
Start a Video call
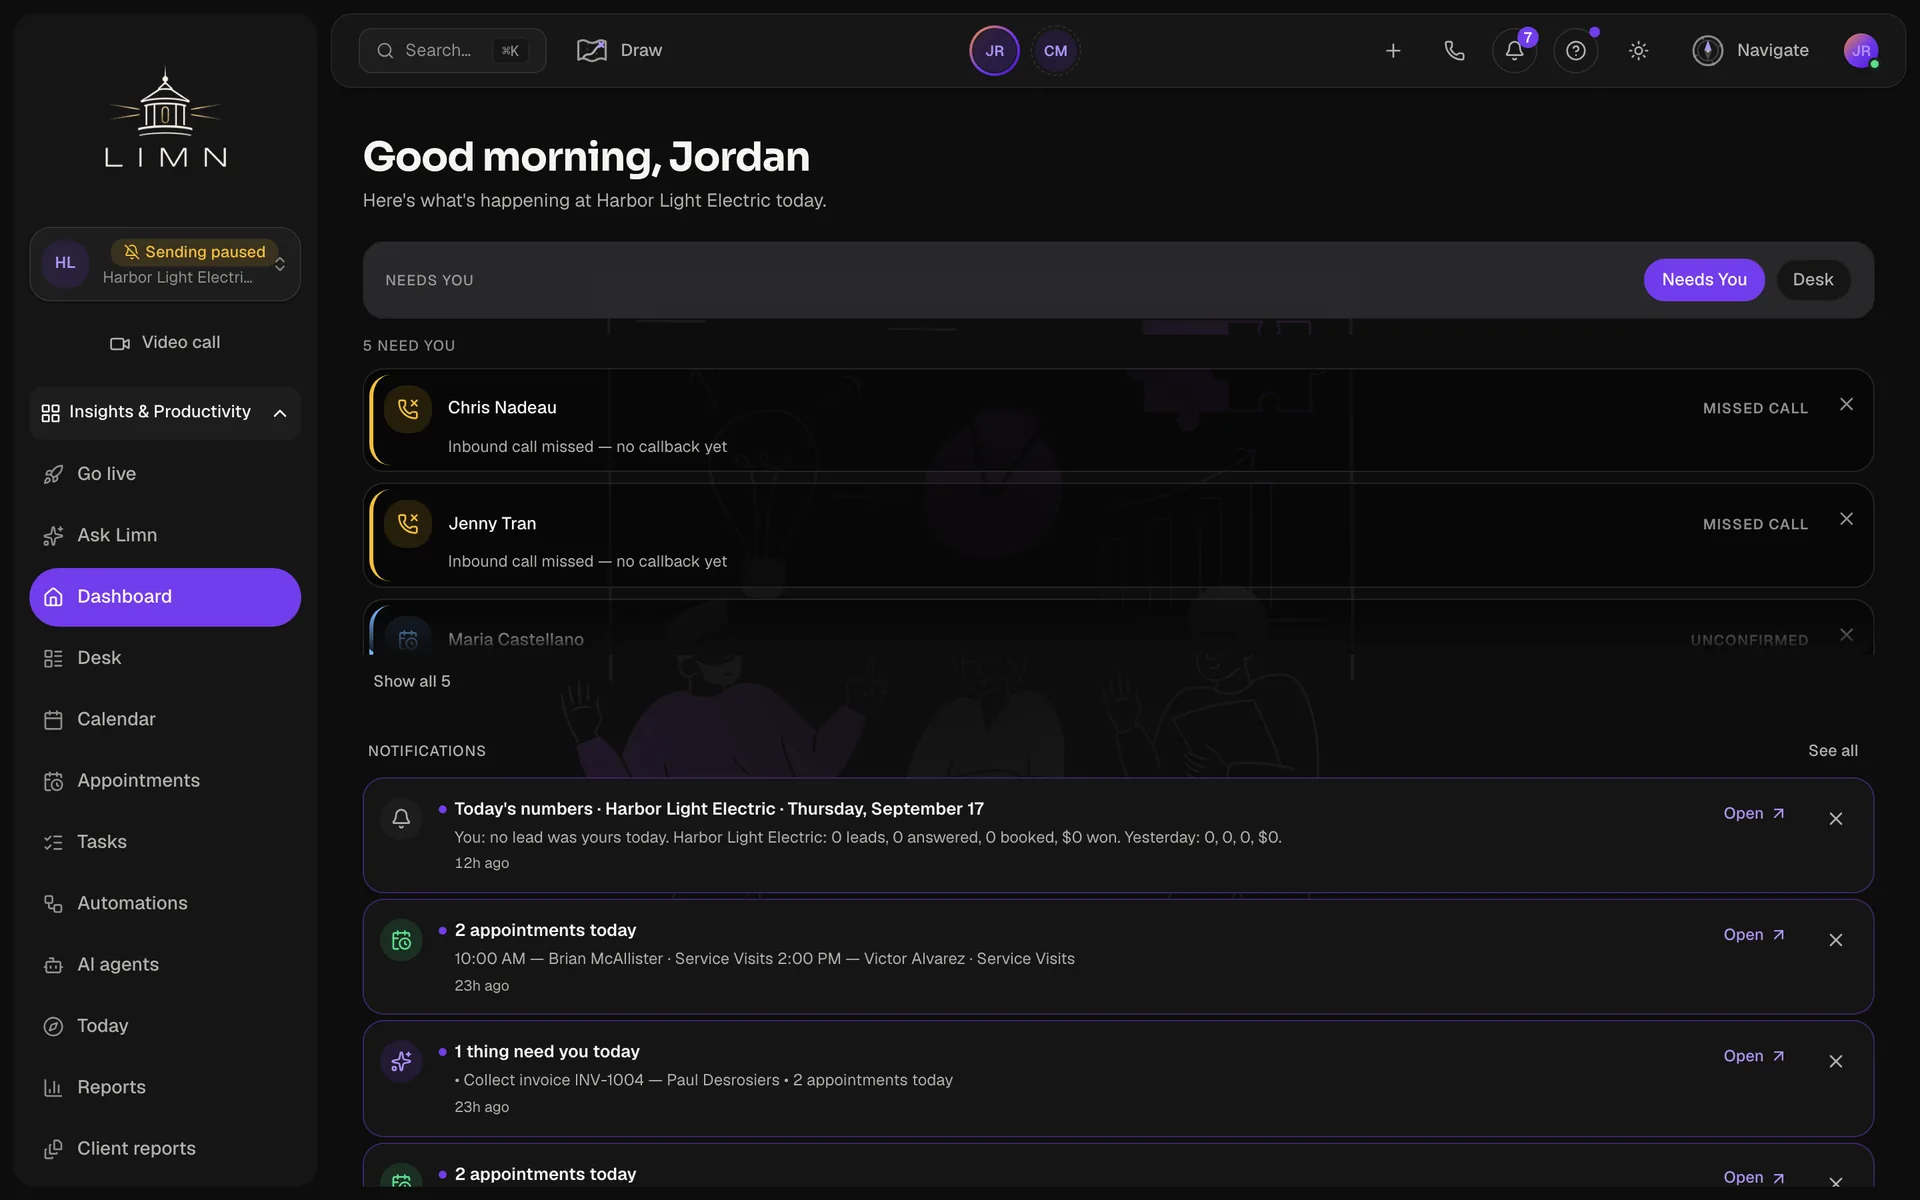[165, 343]
